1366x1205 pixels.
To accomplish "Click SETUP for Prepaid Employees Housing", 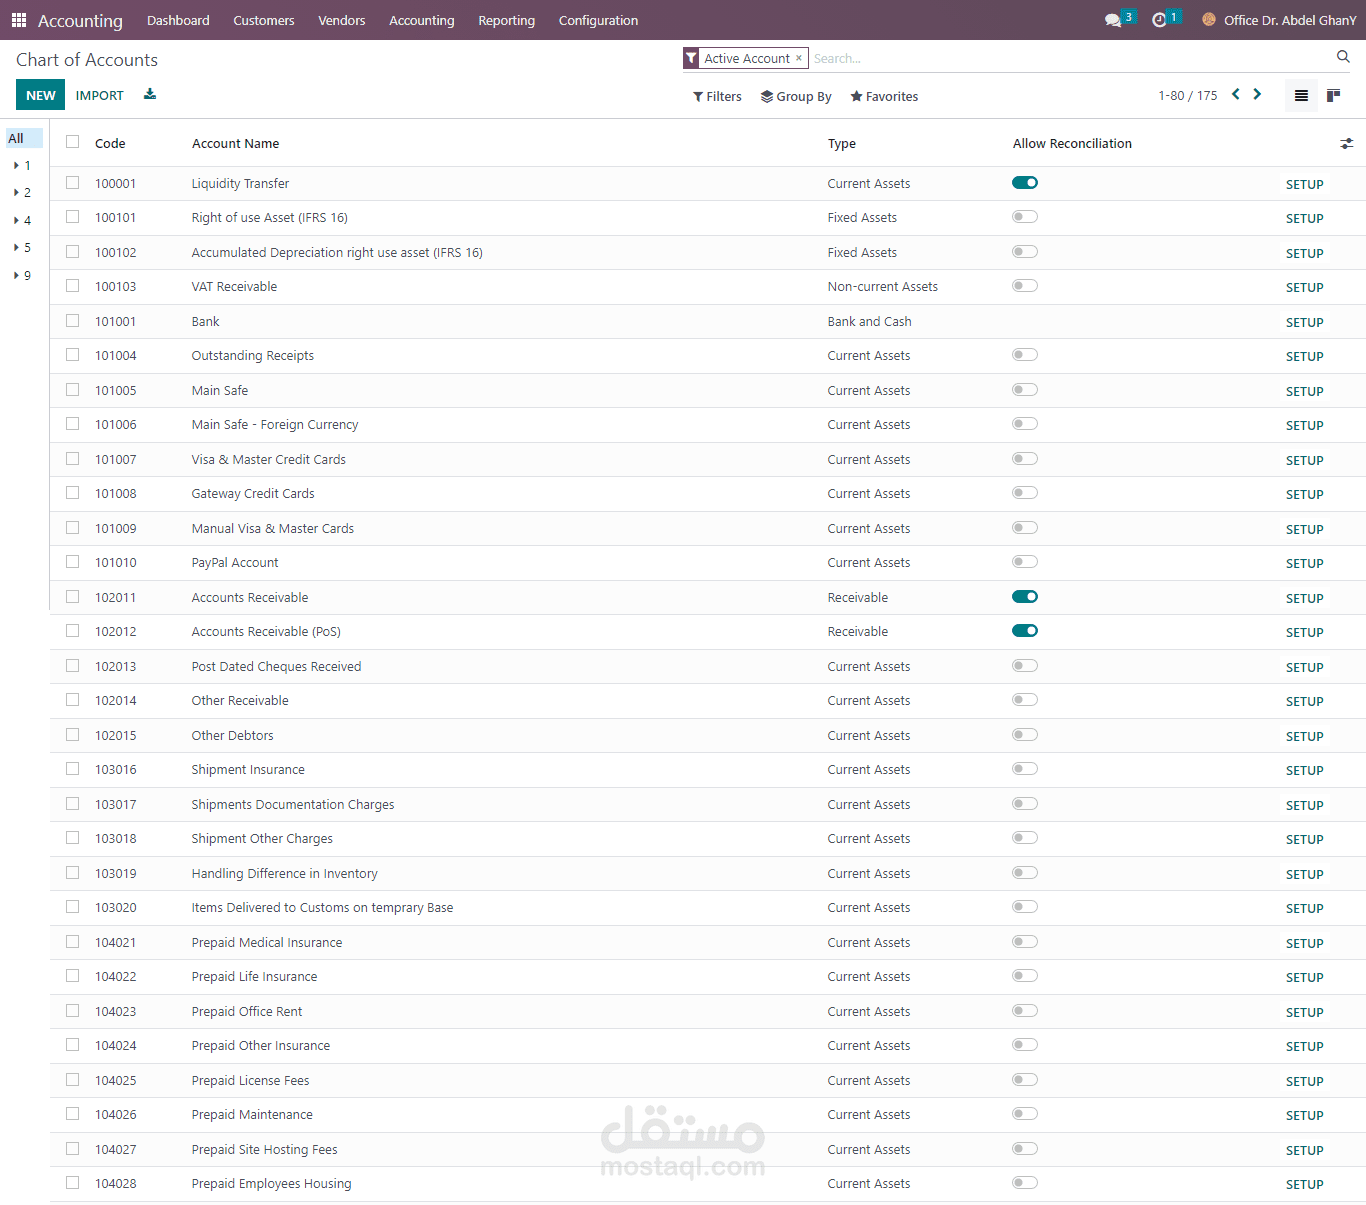I will (1305, 1185).
